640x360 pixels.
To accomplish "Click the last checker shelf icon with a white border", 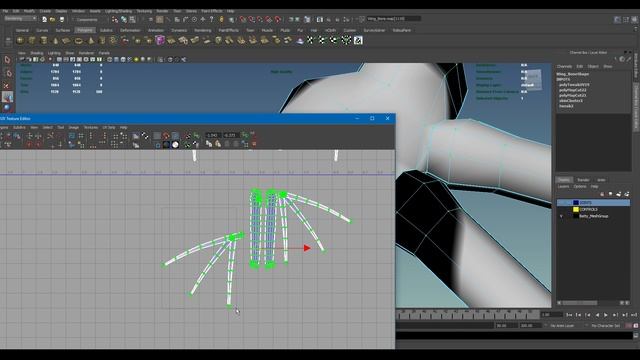I will 358,40.
